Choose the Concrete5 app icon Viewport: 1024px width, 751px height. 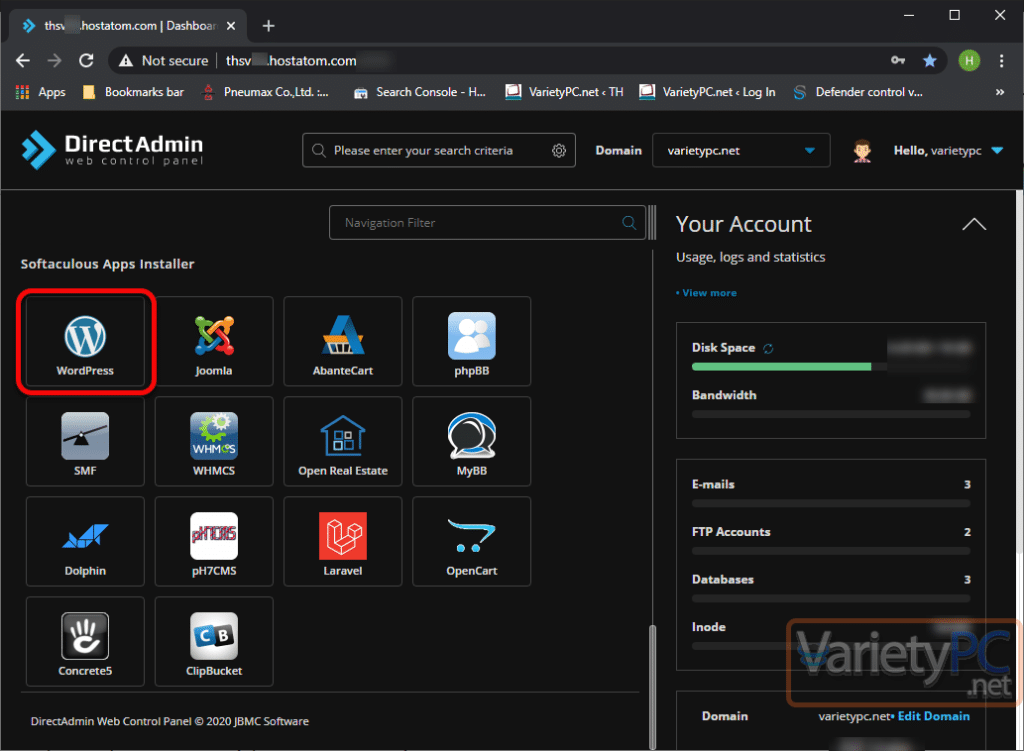(x=85, y=641)
